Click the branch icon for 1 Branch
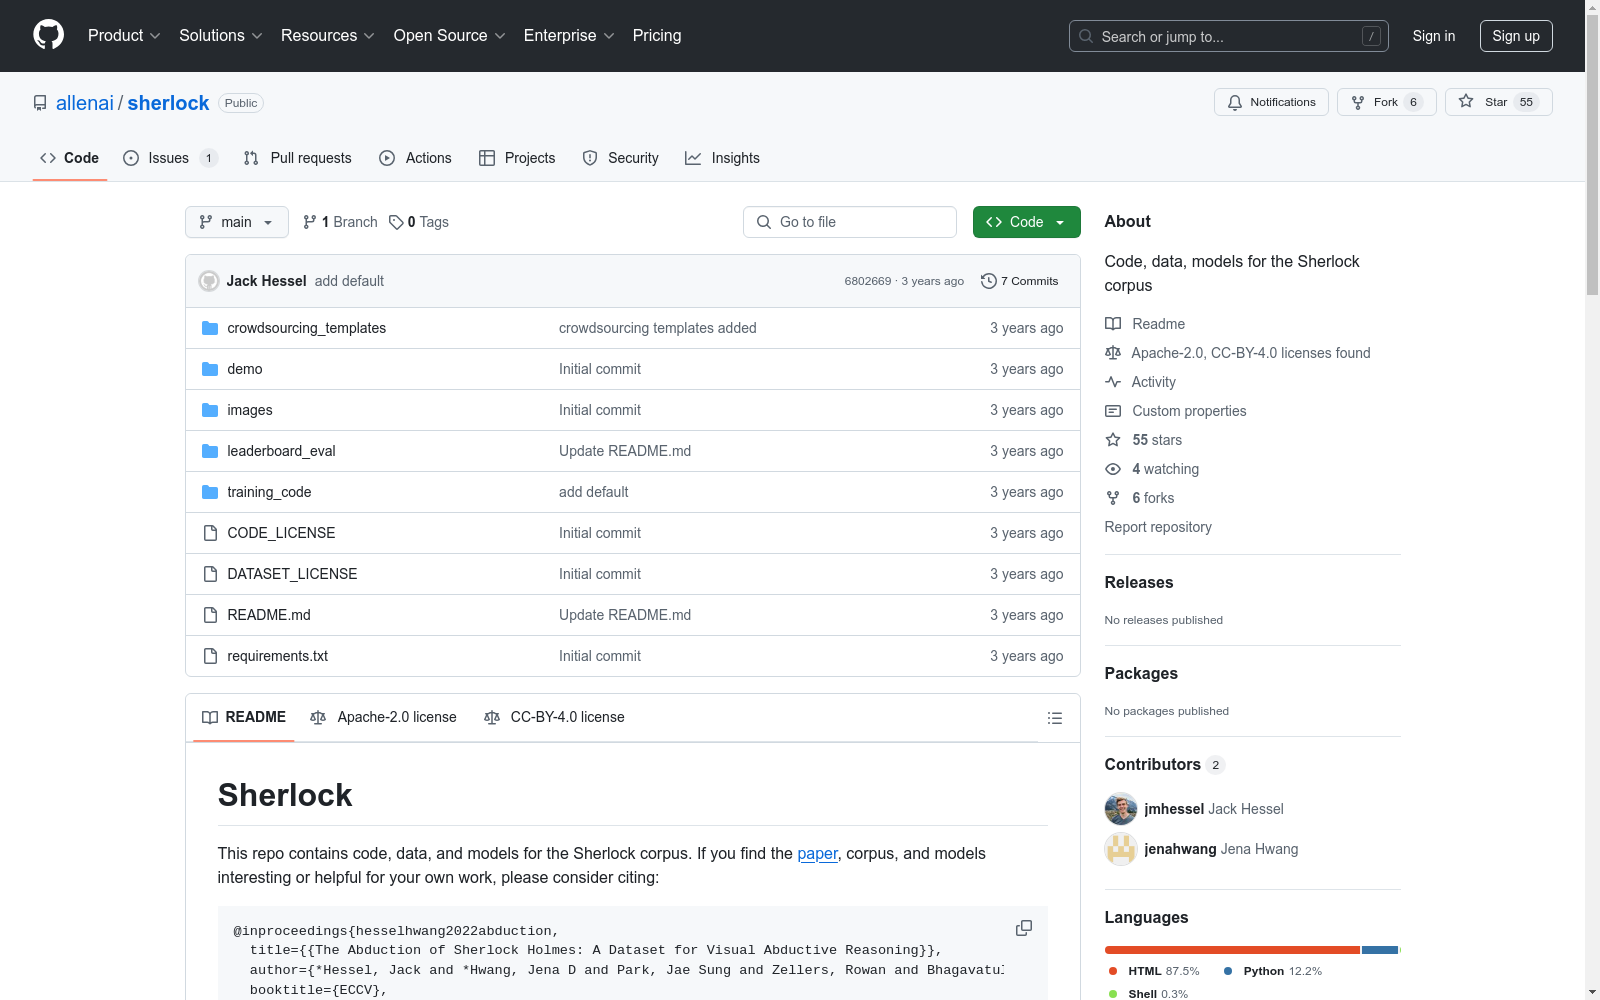The height and width of the screenshot is (1000, 1600). [310, 222]
